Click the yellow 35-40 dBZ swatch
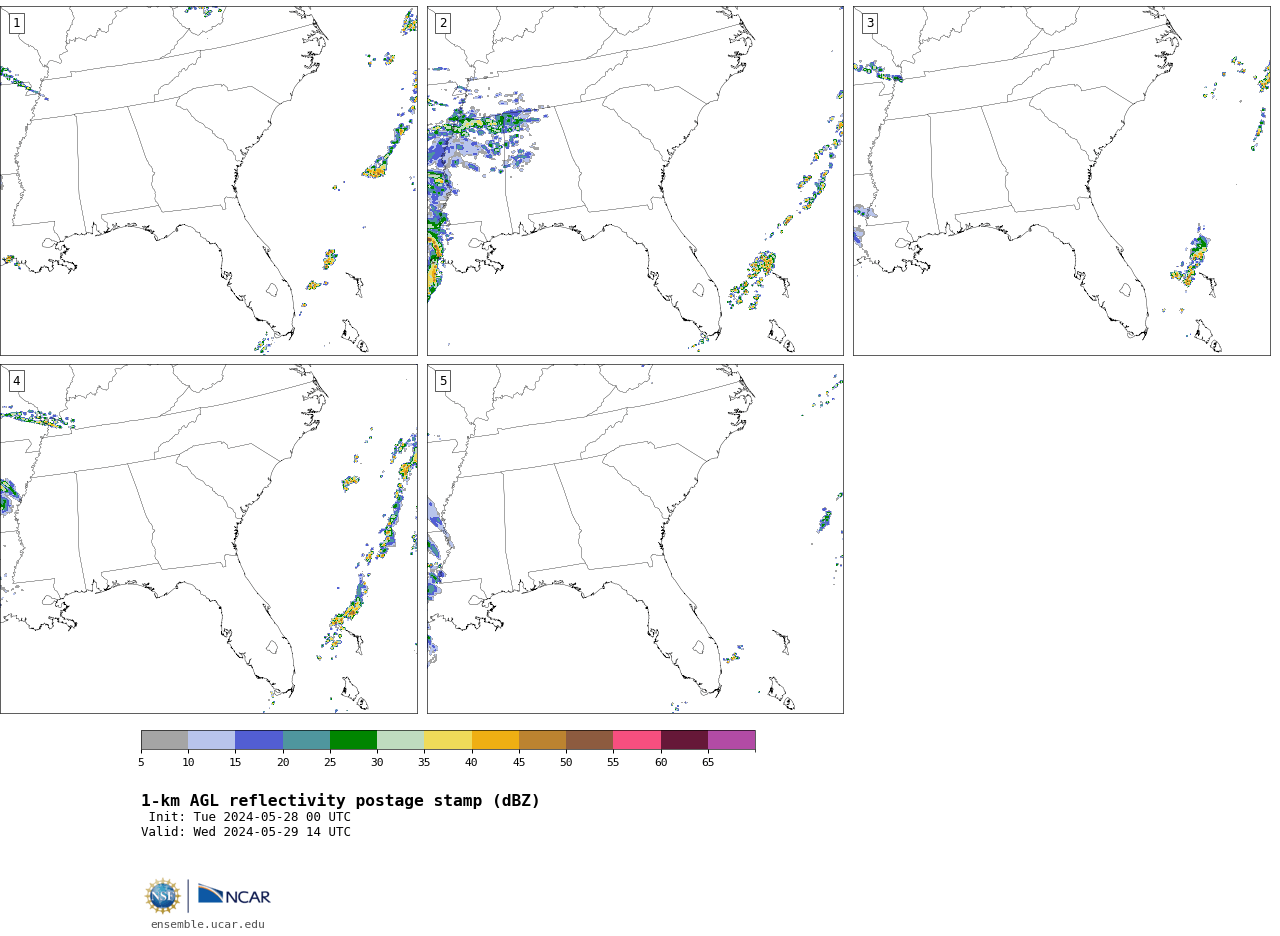This screenshot has height=936, width=1280. [x=448, y=740]
